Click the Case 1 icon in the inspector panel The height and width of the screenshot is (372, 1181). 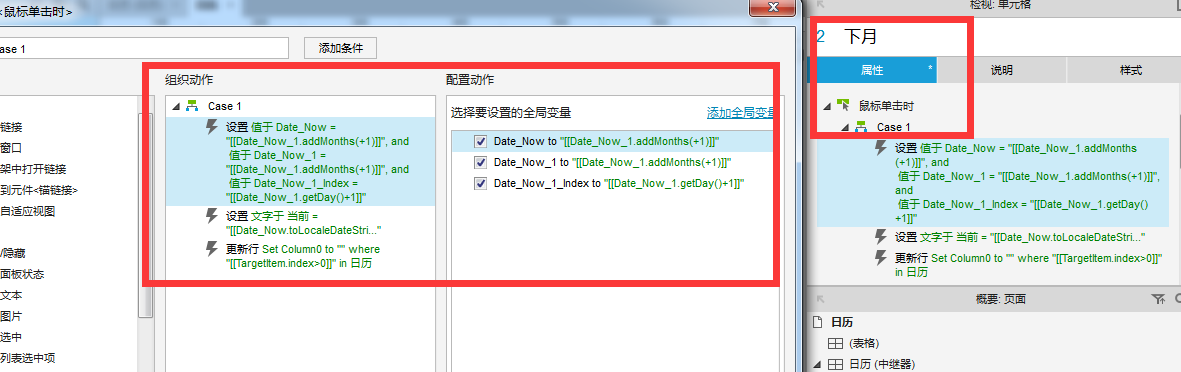pyautogui.click(x=861, y=127)
